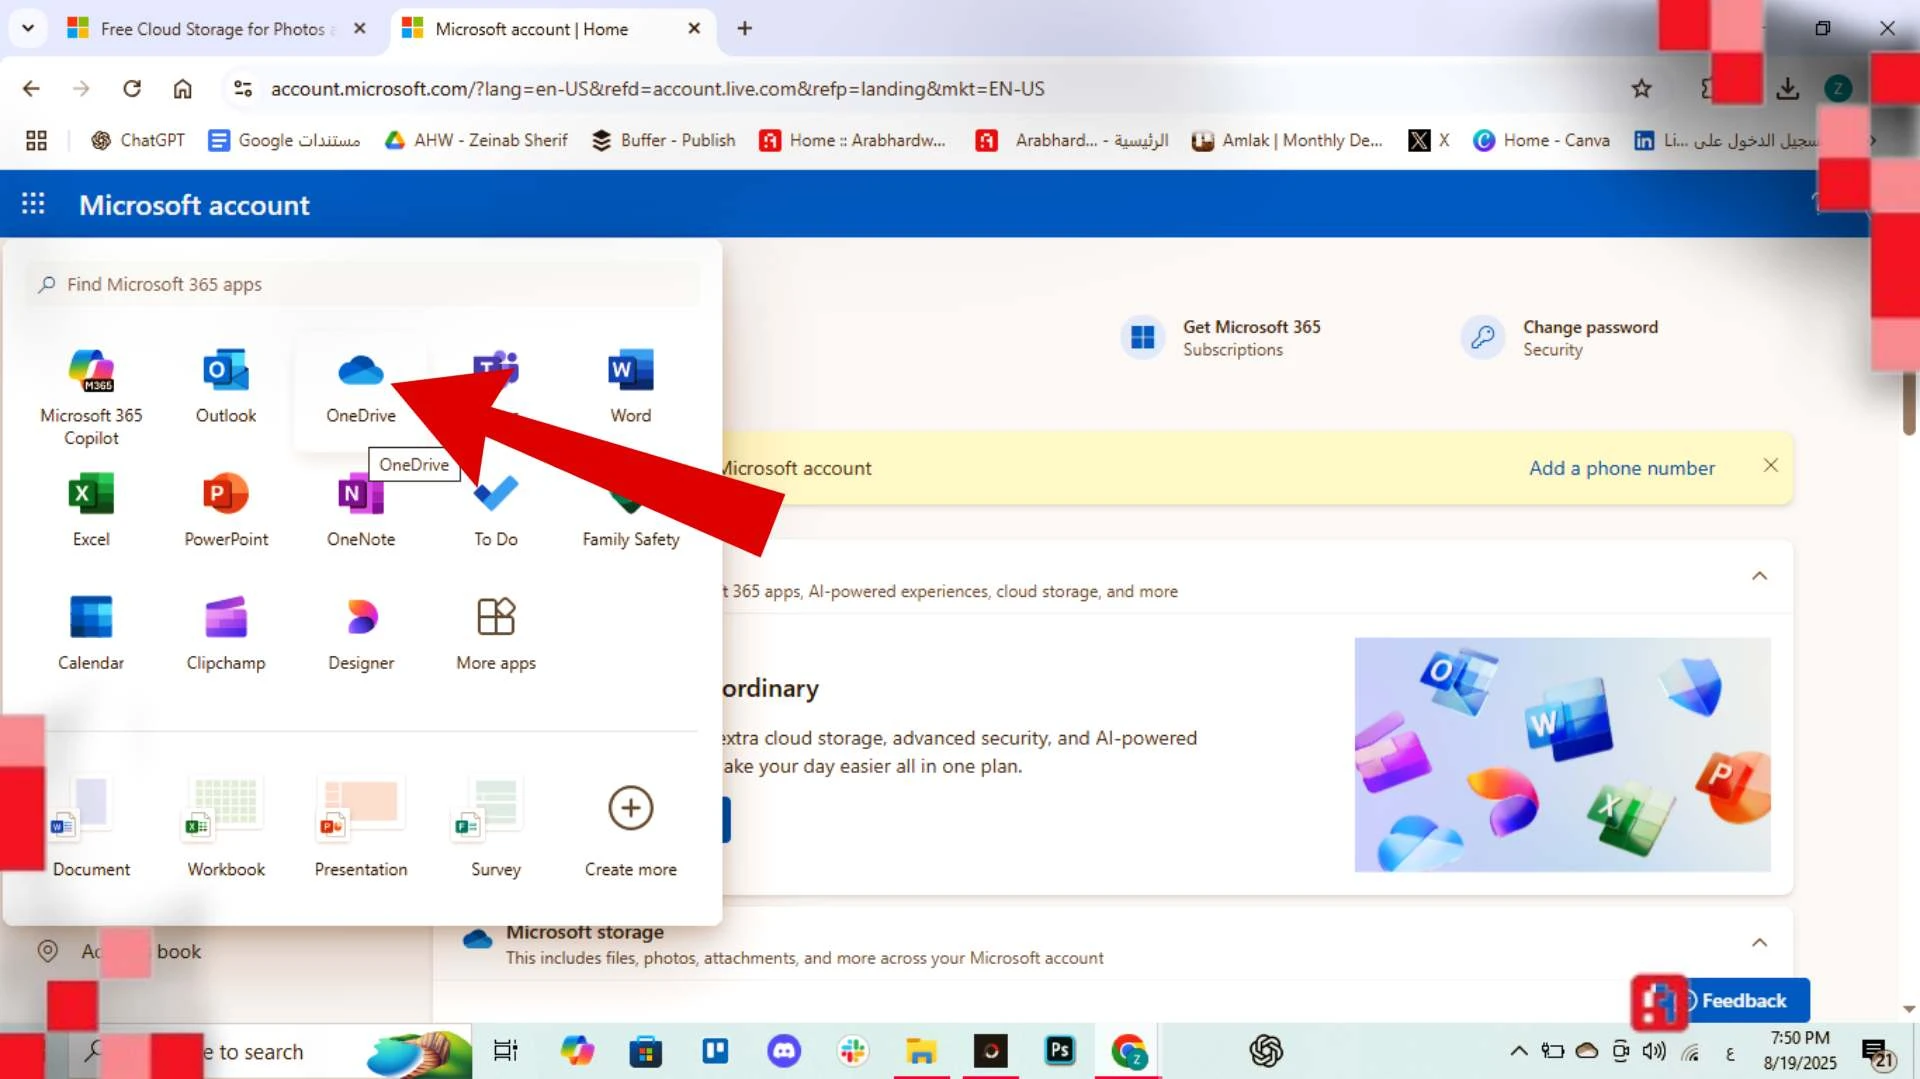This screenshot has height=1079, width=1920.
Task: Reload the current page
Action: 132,89
